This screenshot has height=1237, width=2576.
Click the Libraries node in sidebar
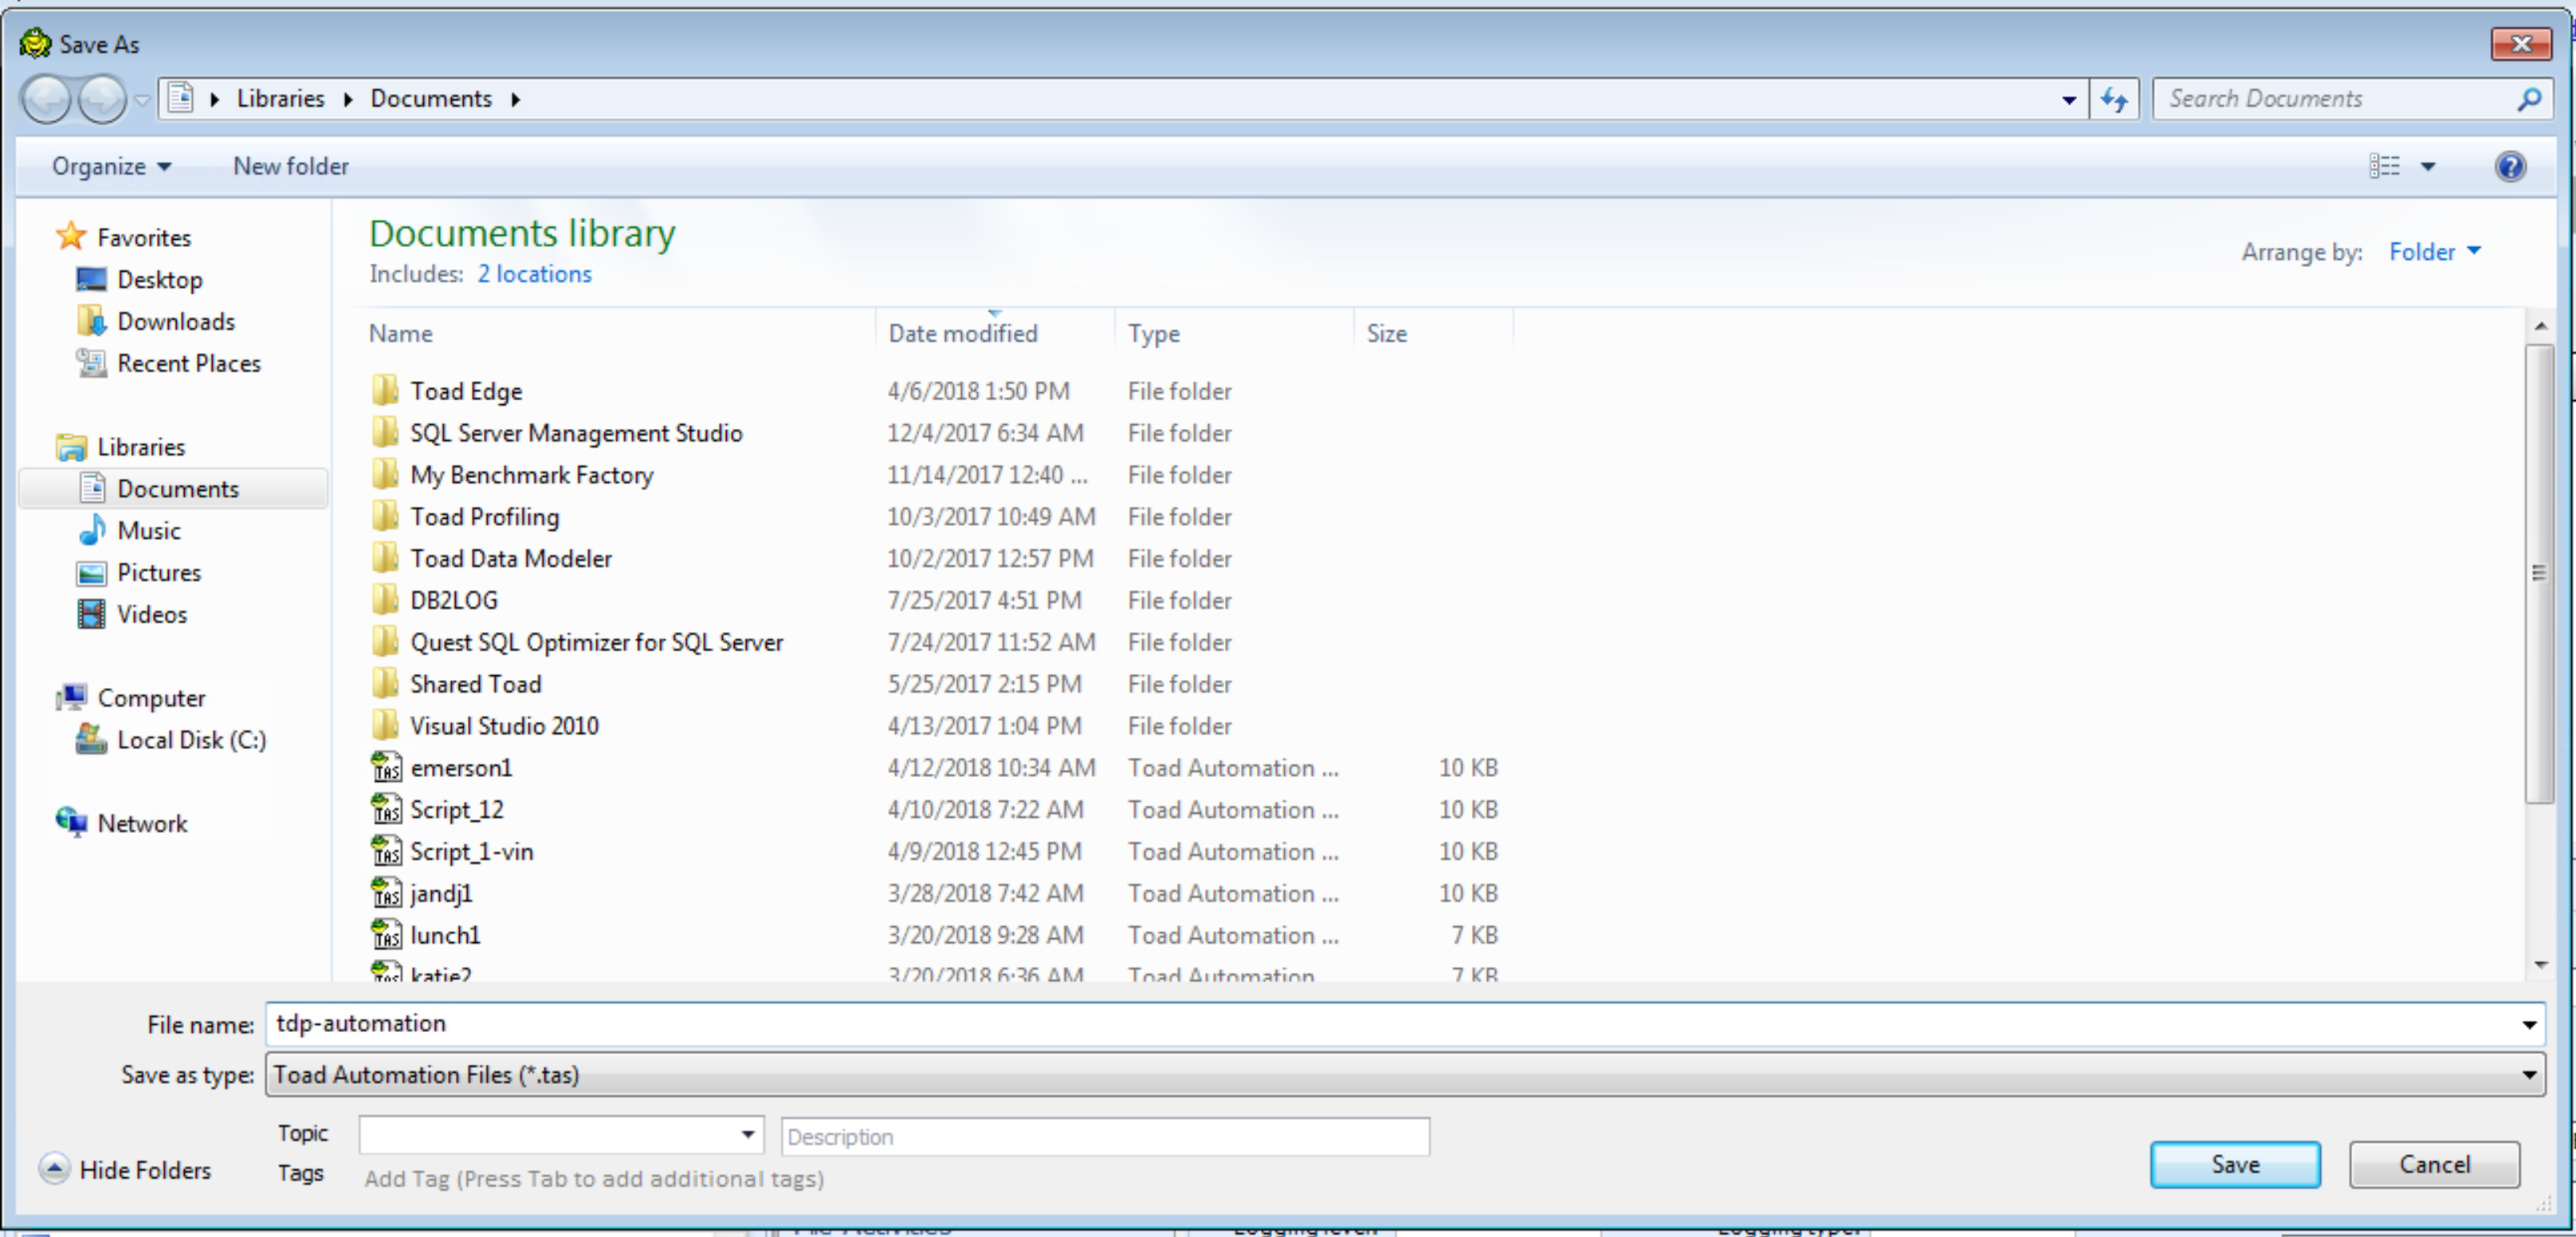pyautogui.click(x=141, y=447)
